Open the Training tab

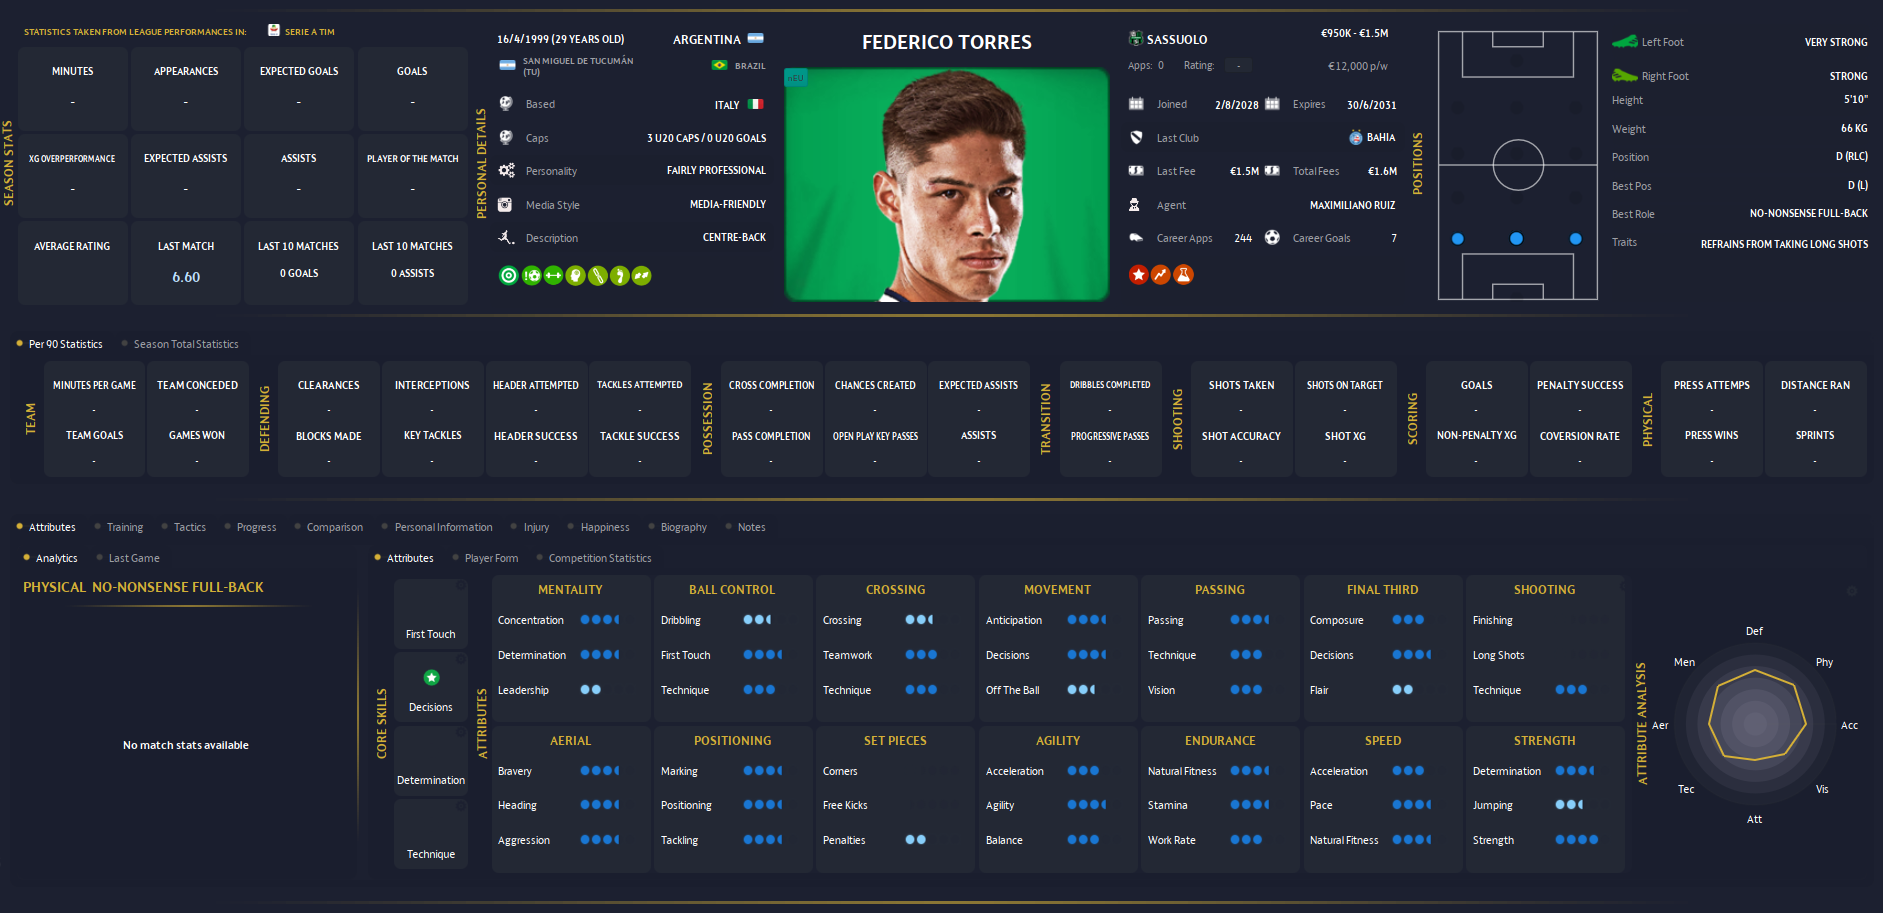click(x=119, y=527)
